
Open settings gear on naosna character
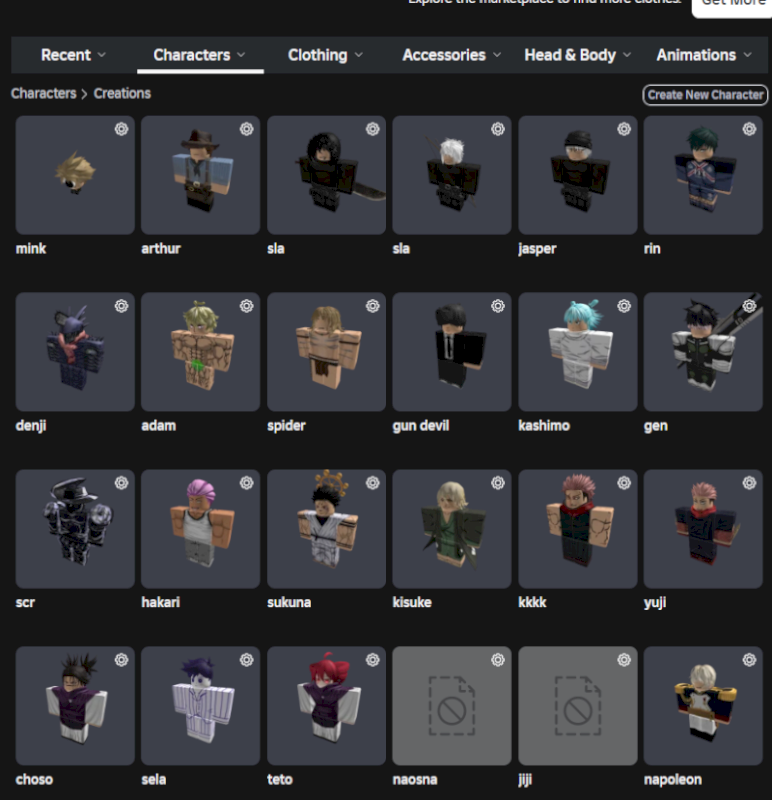pyautogui.click(x=498, y=660)
